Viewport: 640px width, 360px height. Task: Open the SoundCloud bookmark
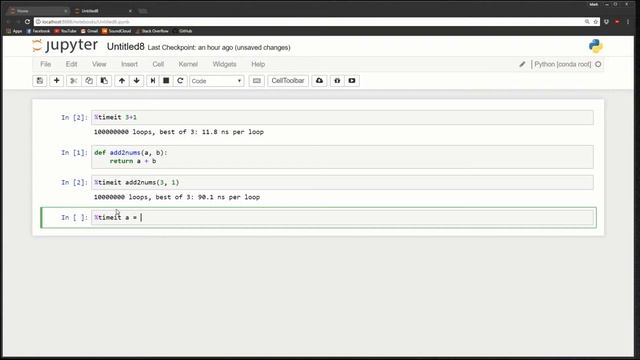(117, 31)
